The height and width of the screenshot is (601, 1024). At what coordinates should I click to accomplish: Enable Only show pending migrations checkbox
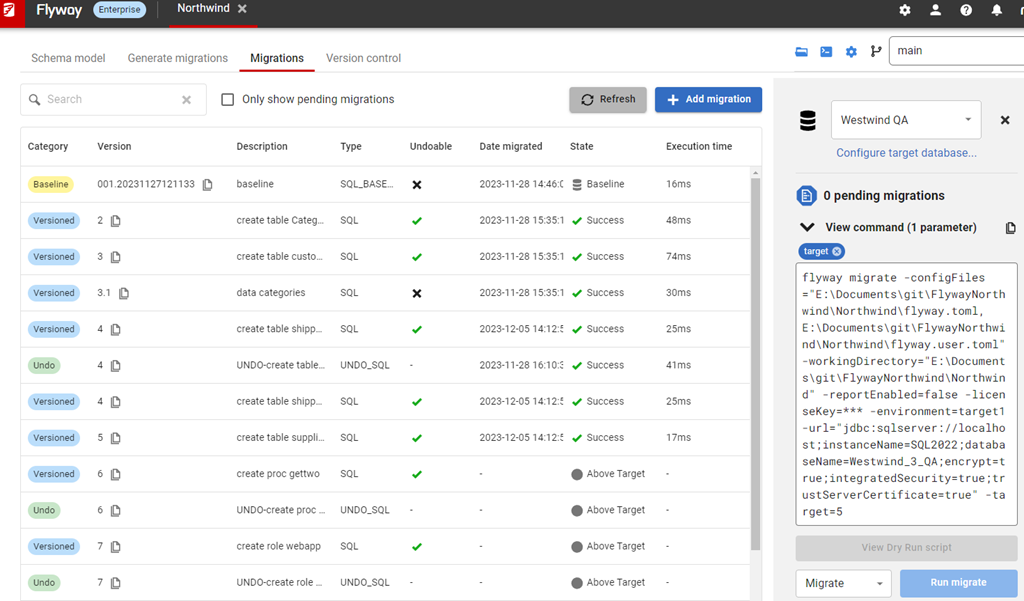(x=228, y=100)
